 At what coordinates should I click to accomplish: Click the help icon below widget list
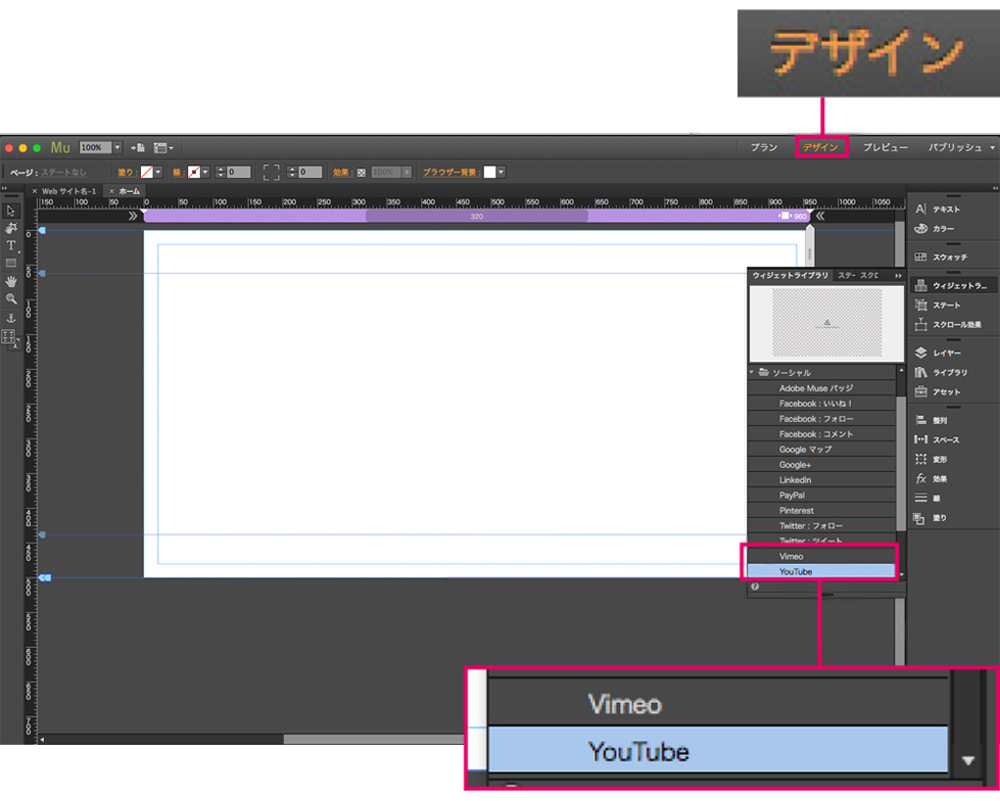click(755, 587)
